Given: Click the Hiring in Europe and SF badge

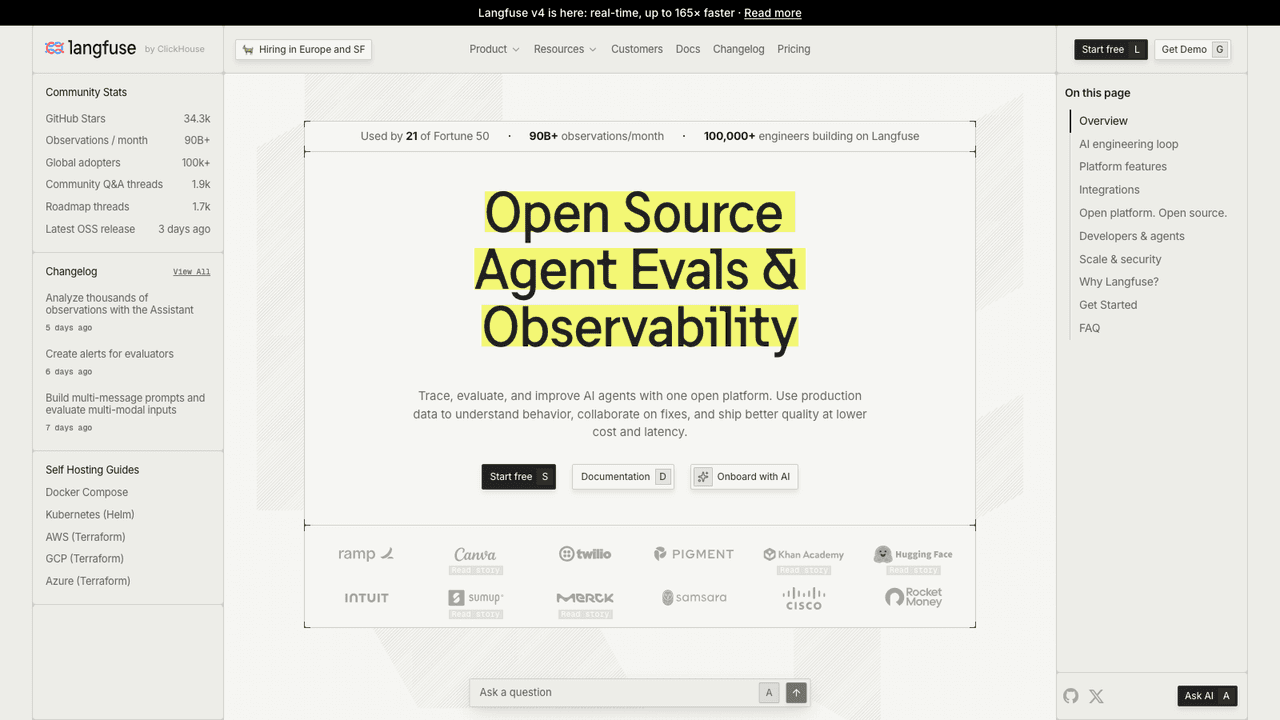Looking at the screenshot, I should 303,49.
